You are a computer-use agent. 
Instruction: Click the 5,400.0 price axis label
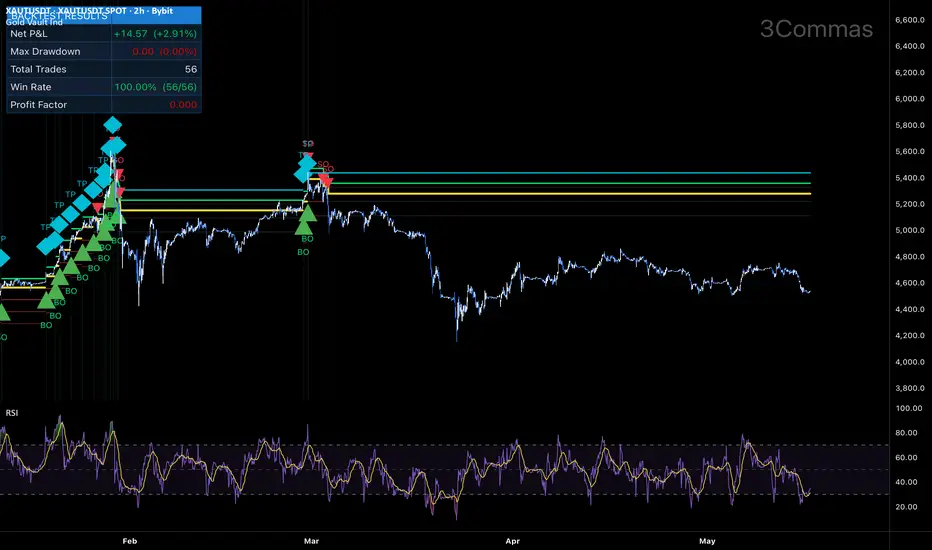coord(910,178)
